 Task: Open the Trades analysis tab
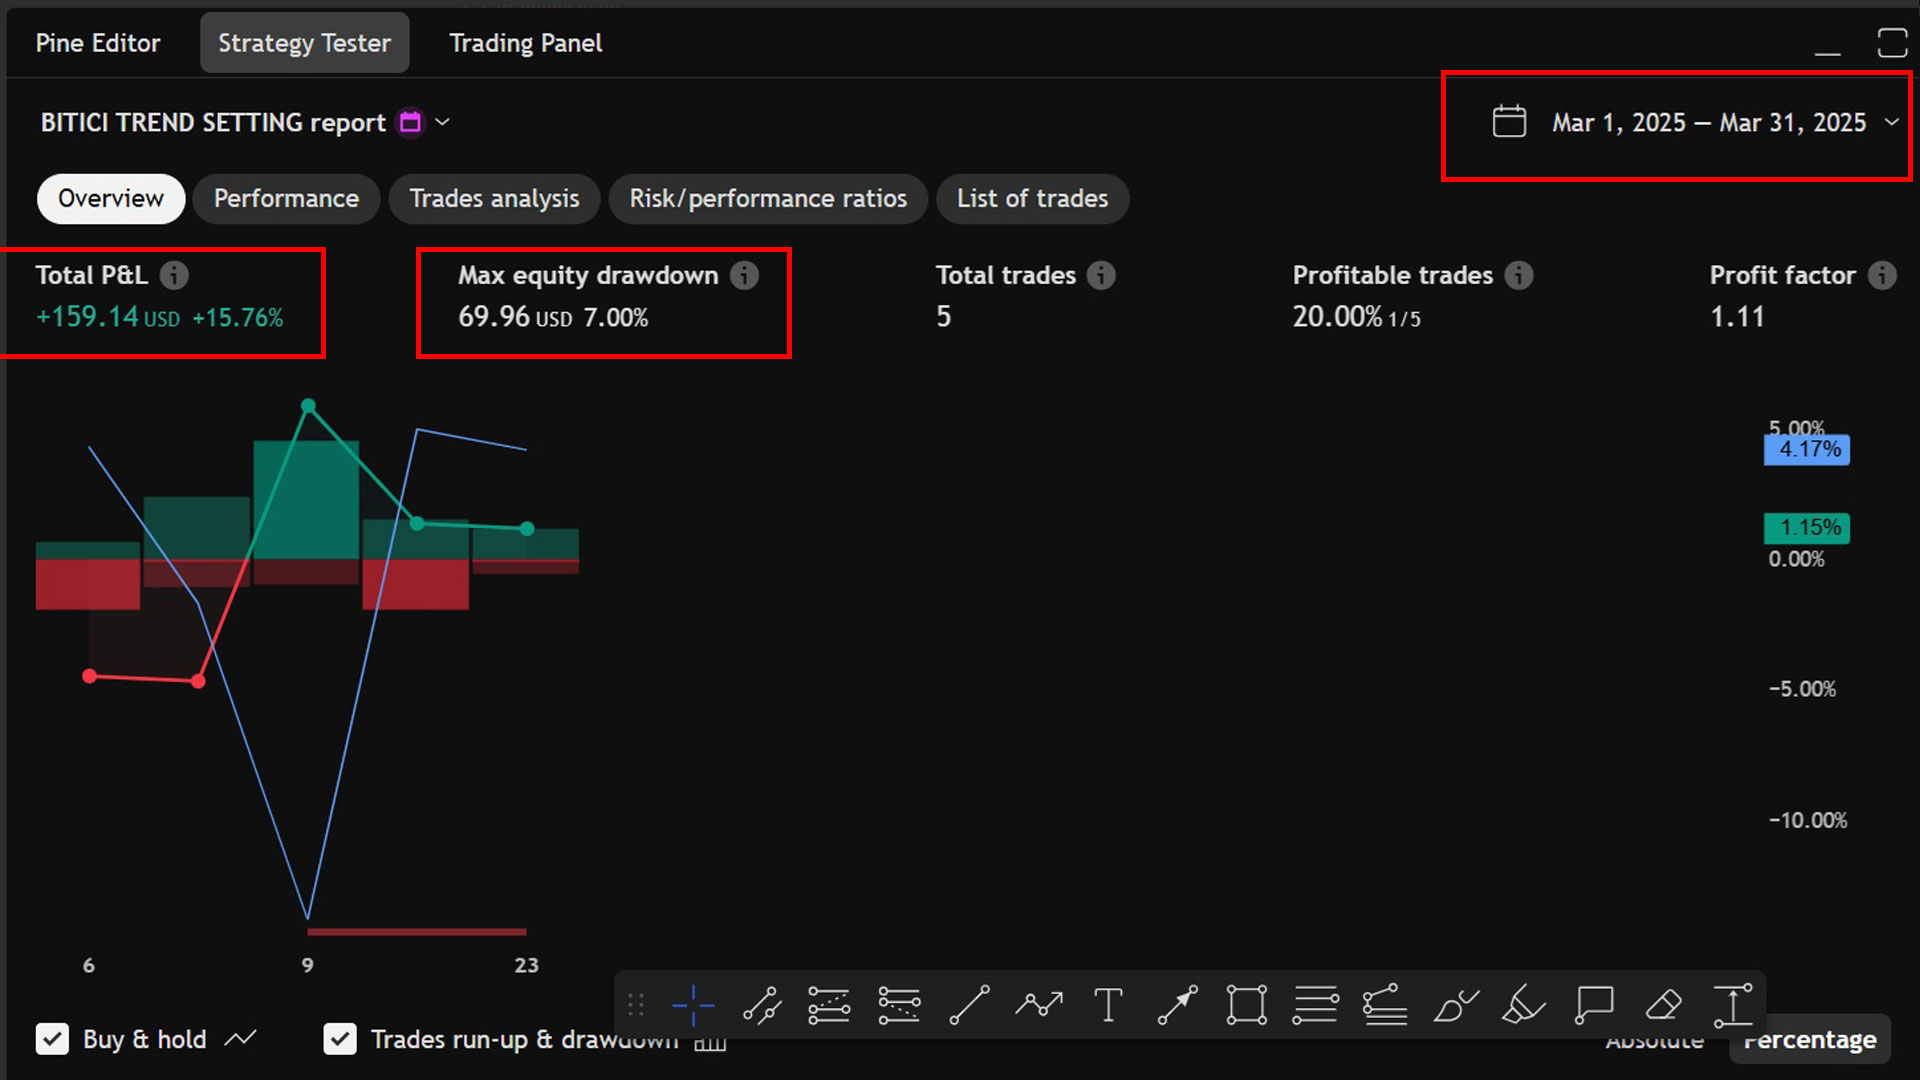[494, 198]
